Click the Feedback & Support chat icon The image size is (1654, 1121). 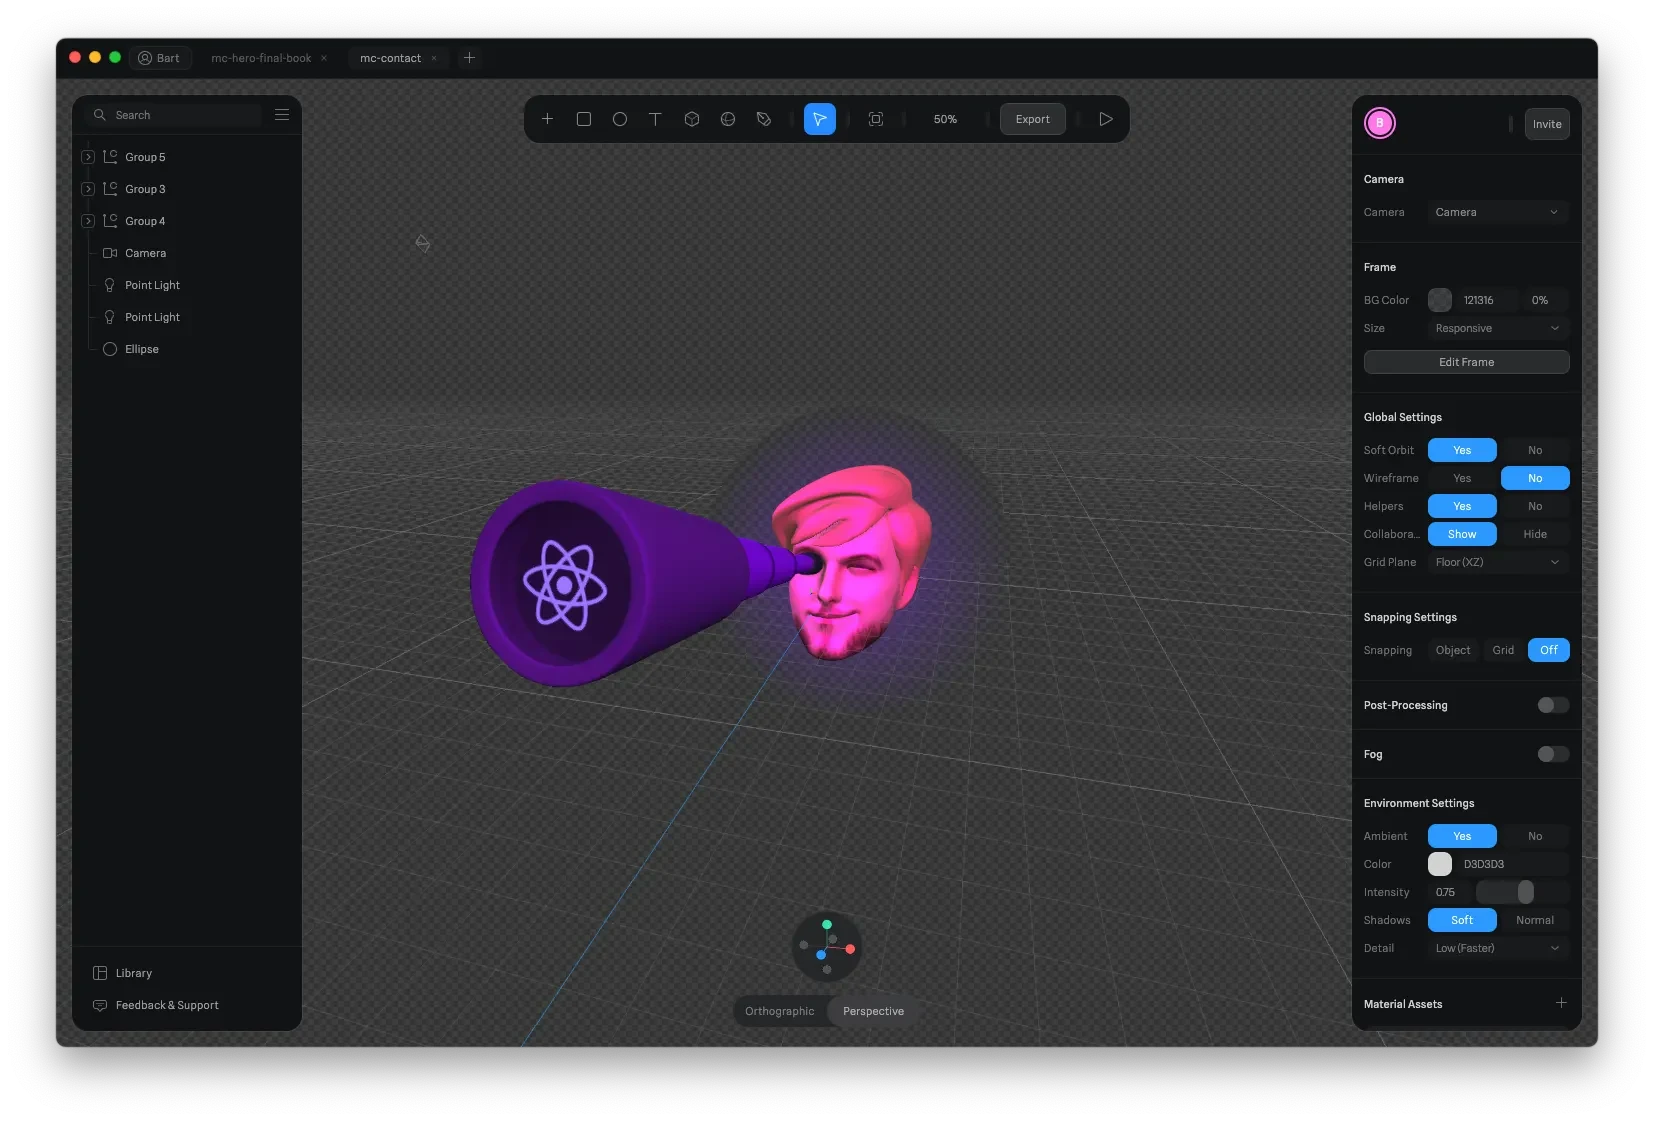click(x=100, y=1005)
